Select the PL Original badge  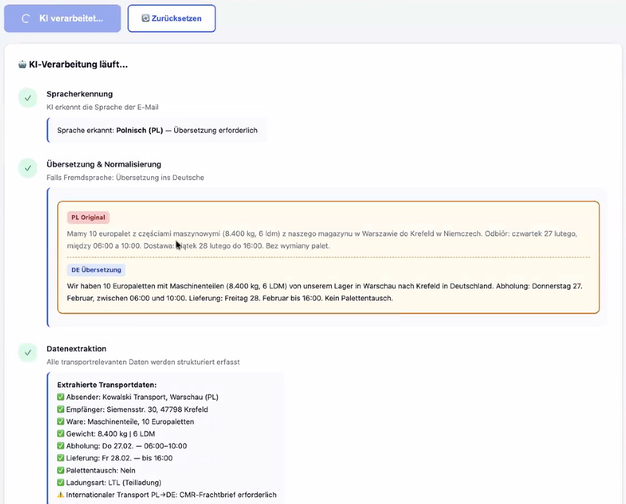click(x=88, y=217)
